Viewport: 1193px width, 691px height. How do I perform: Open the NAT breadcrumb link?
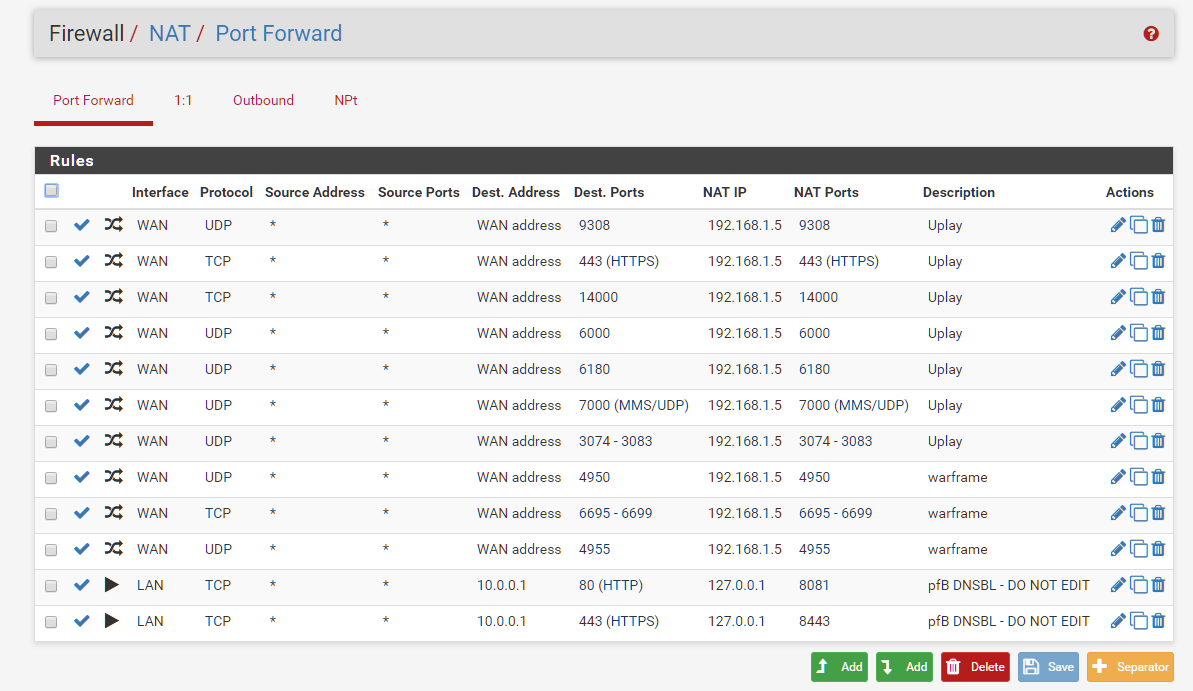coord(169,33)
